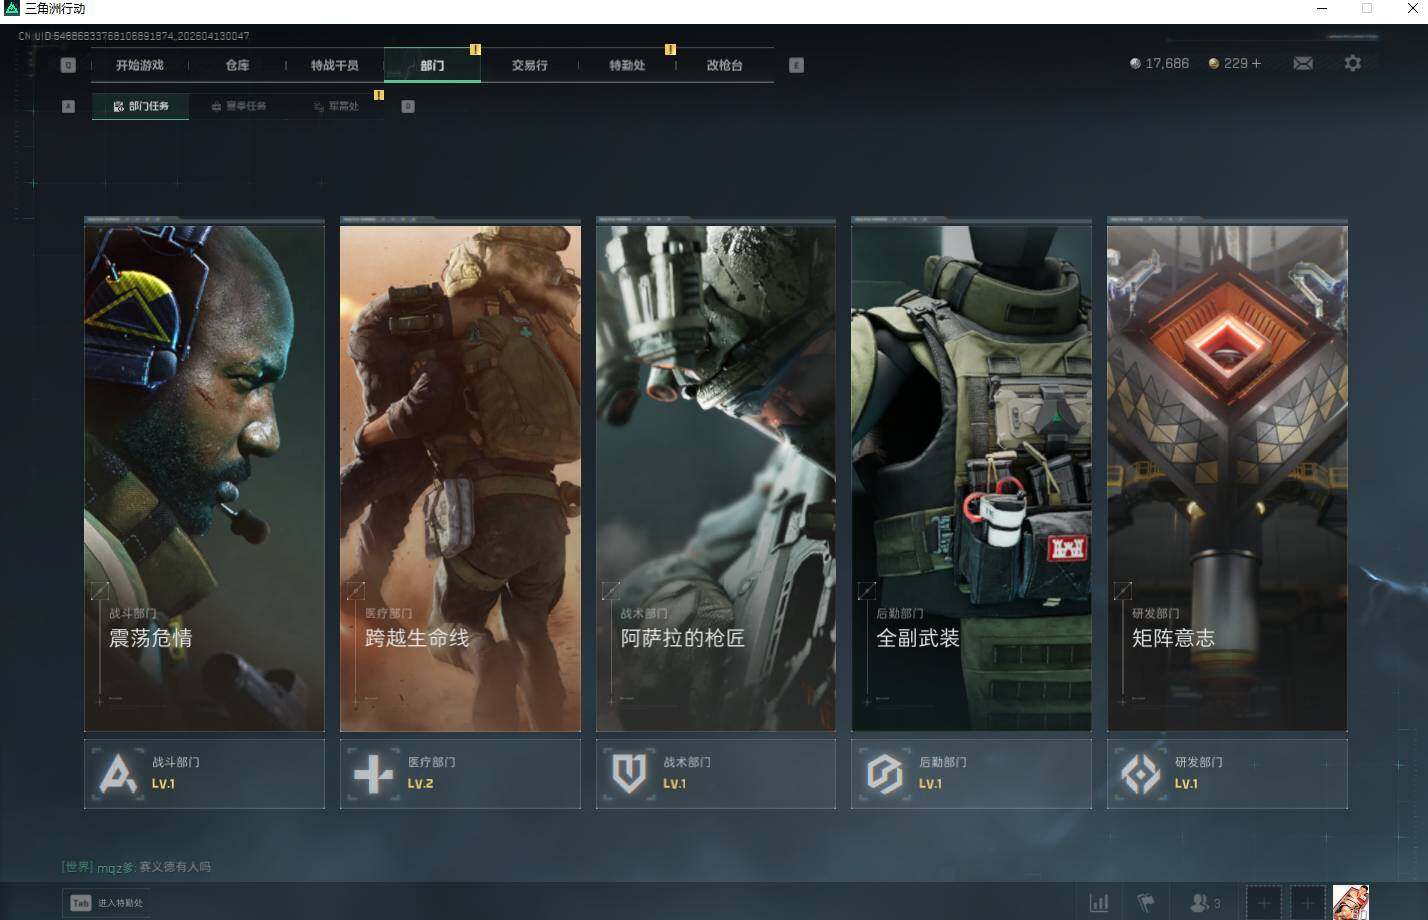Open the 跨越生命线 medical department card
The width and height of the screenshot is (1428, 920).
coord(460,478)
